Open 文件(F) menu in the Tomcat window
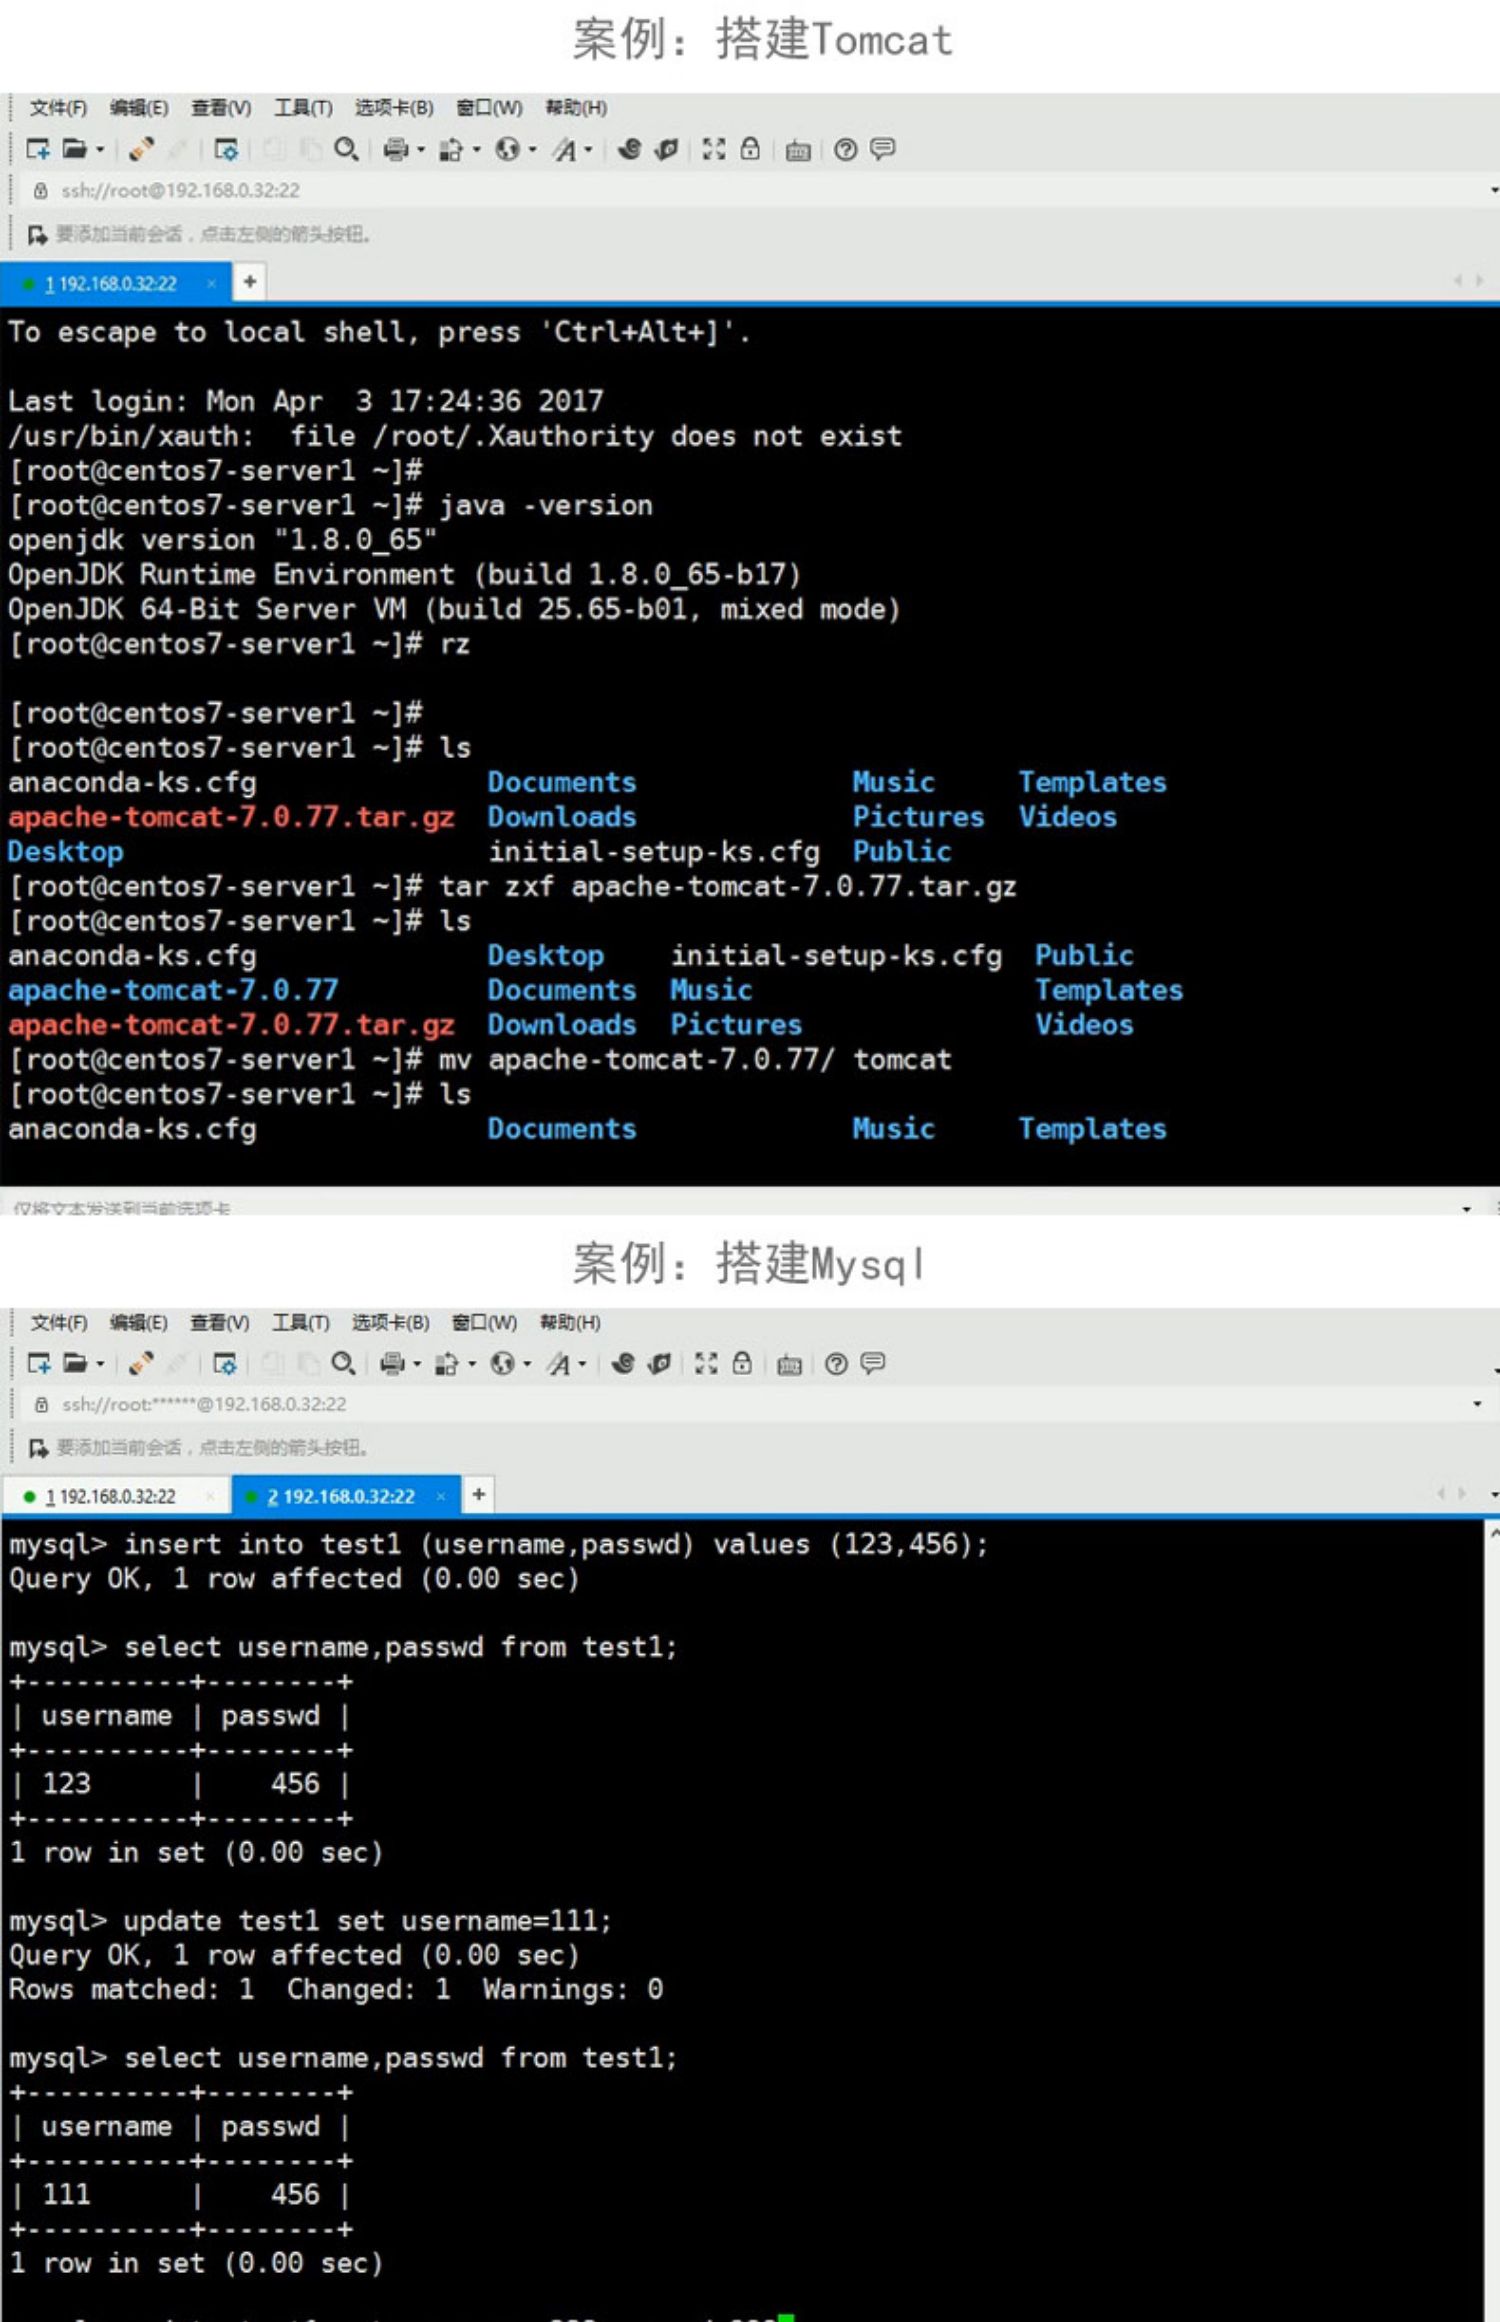Image resolution: width=1500 pixels, height=2322 pixels. 58,108
